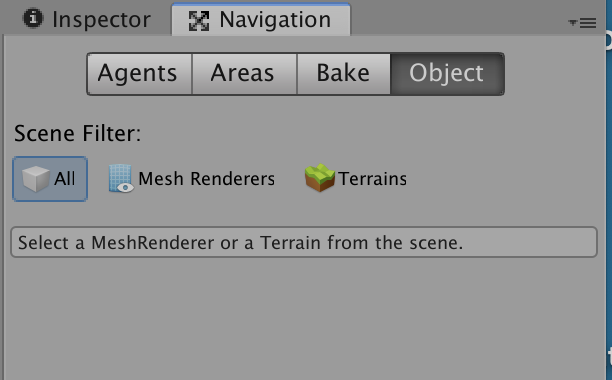Click the Scene Filter label
Screen dimensions: 612x380
77,133
